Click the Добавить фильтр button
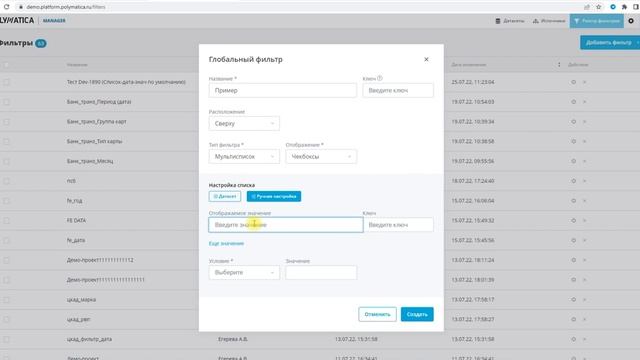 coord(610,42)
